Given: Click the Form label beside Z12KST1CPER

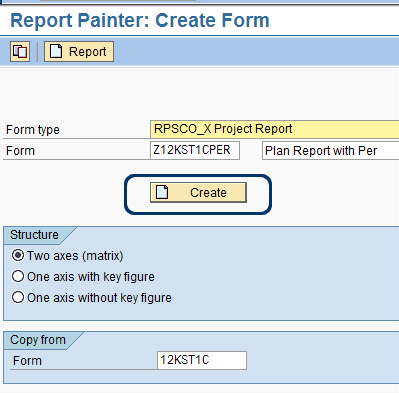Looking at the screenshot, I should coord(20,151).
